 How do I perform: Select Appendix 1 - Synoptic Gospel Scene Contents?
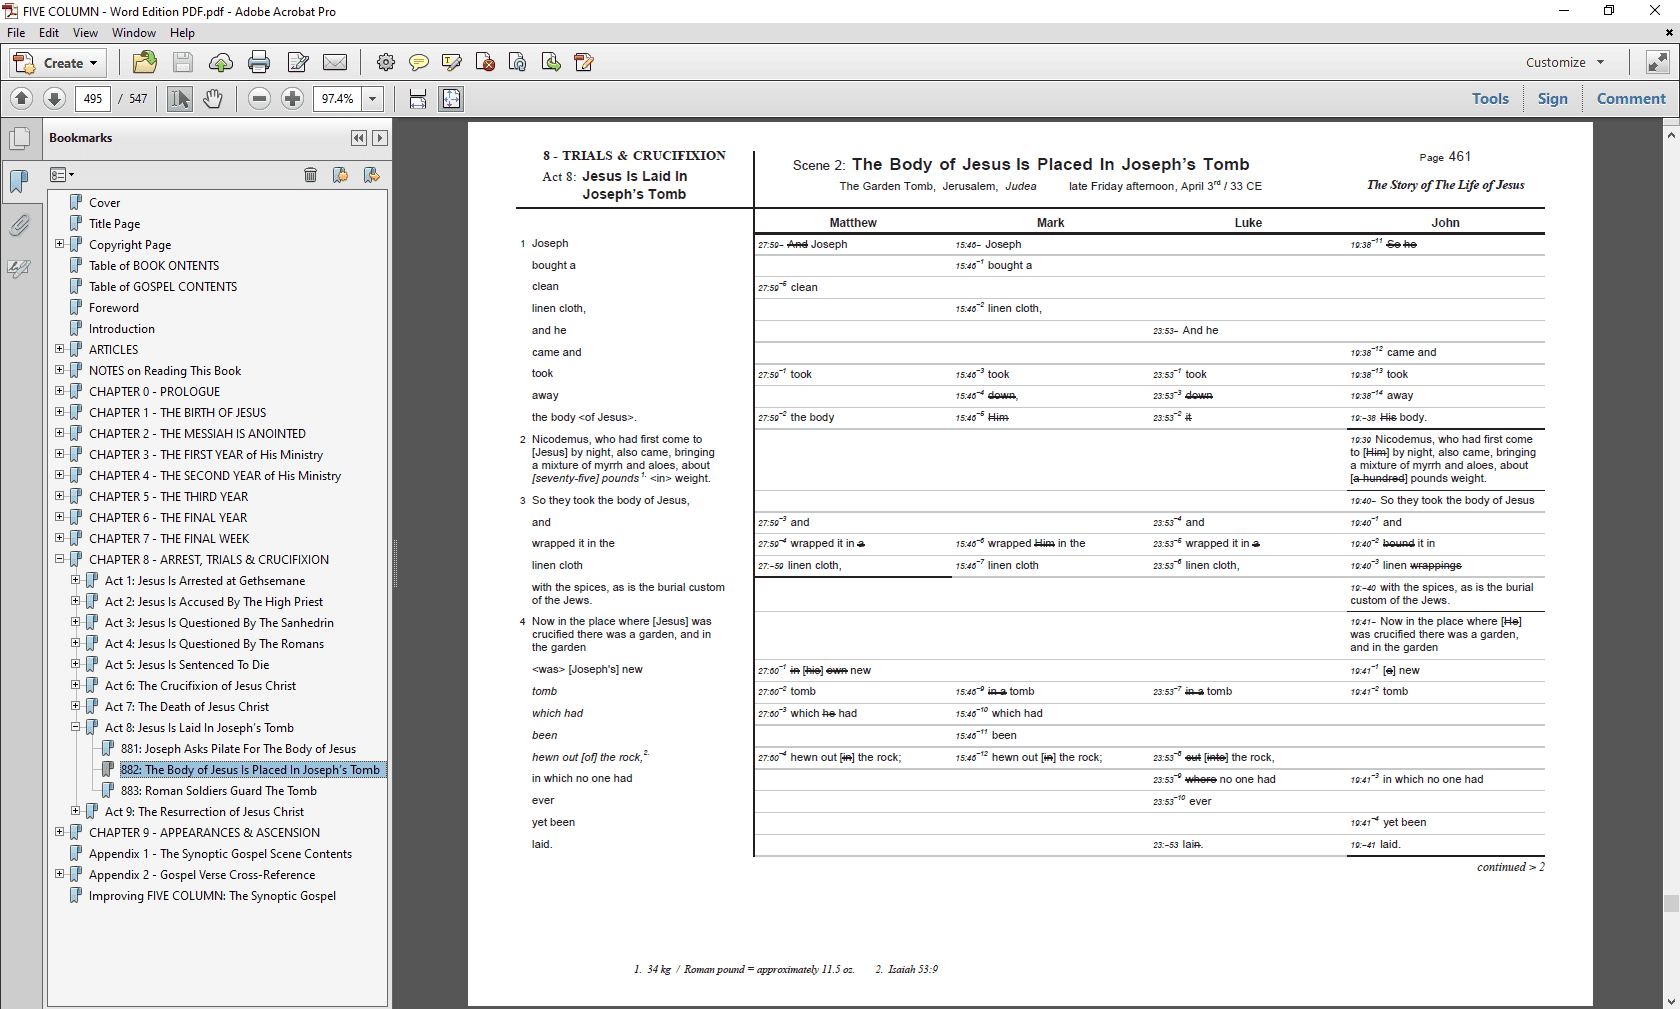pos(220,854)
